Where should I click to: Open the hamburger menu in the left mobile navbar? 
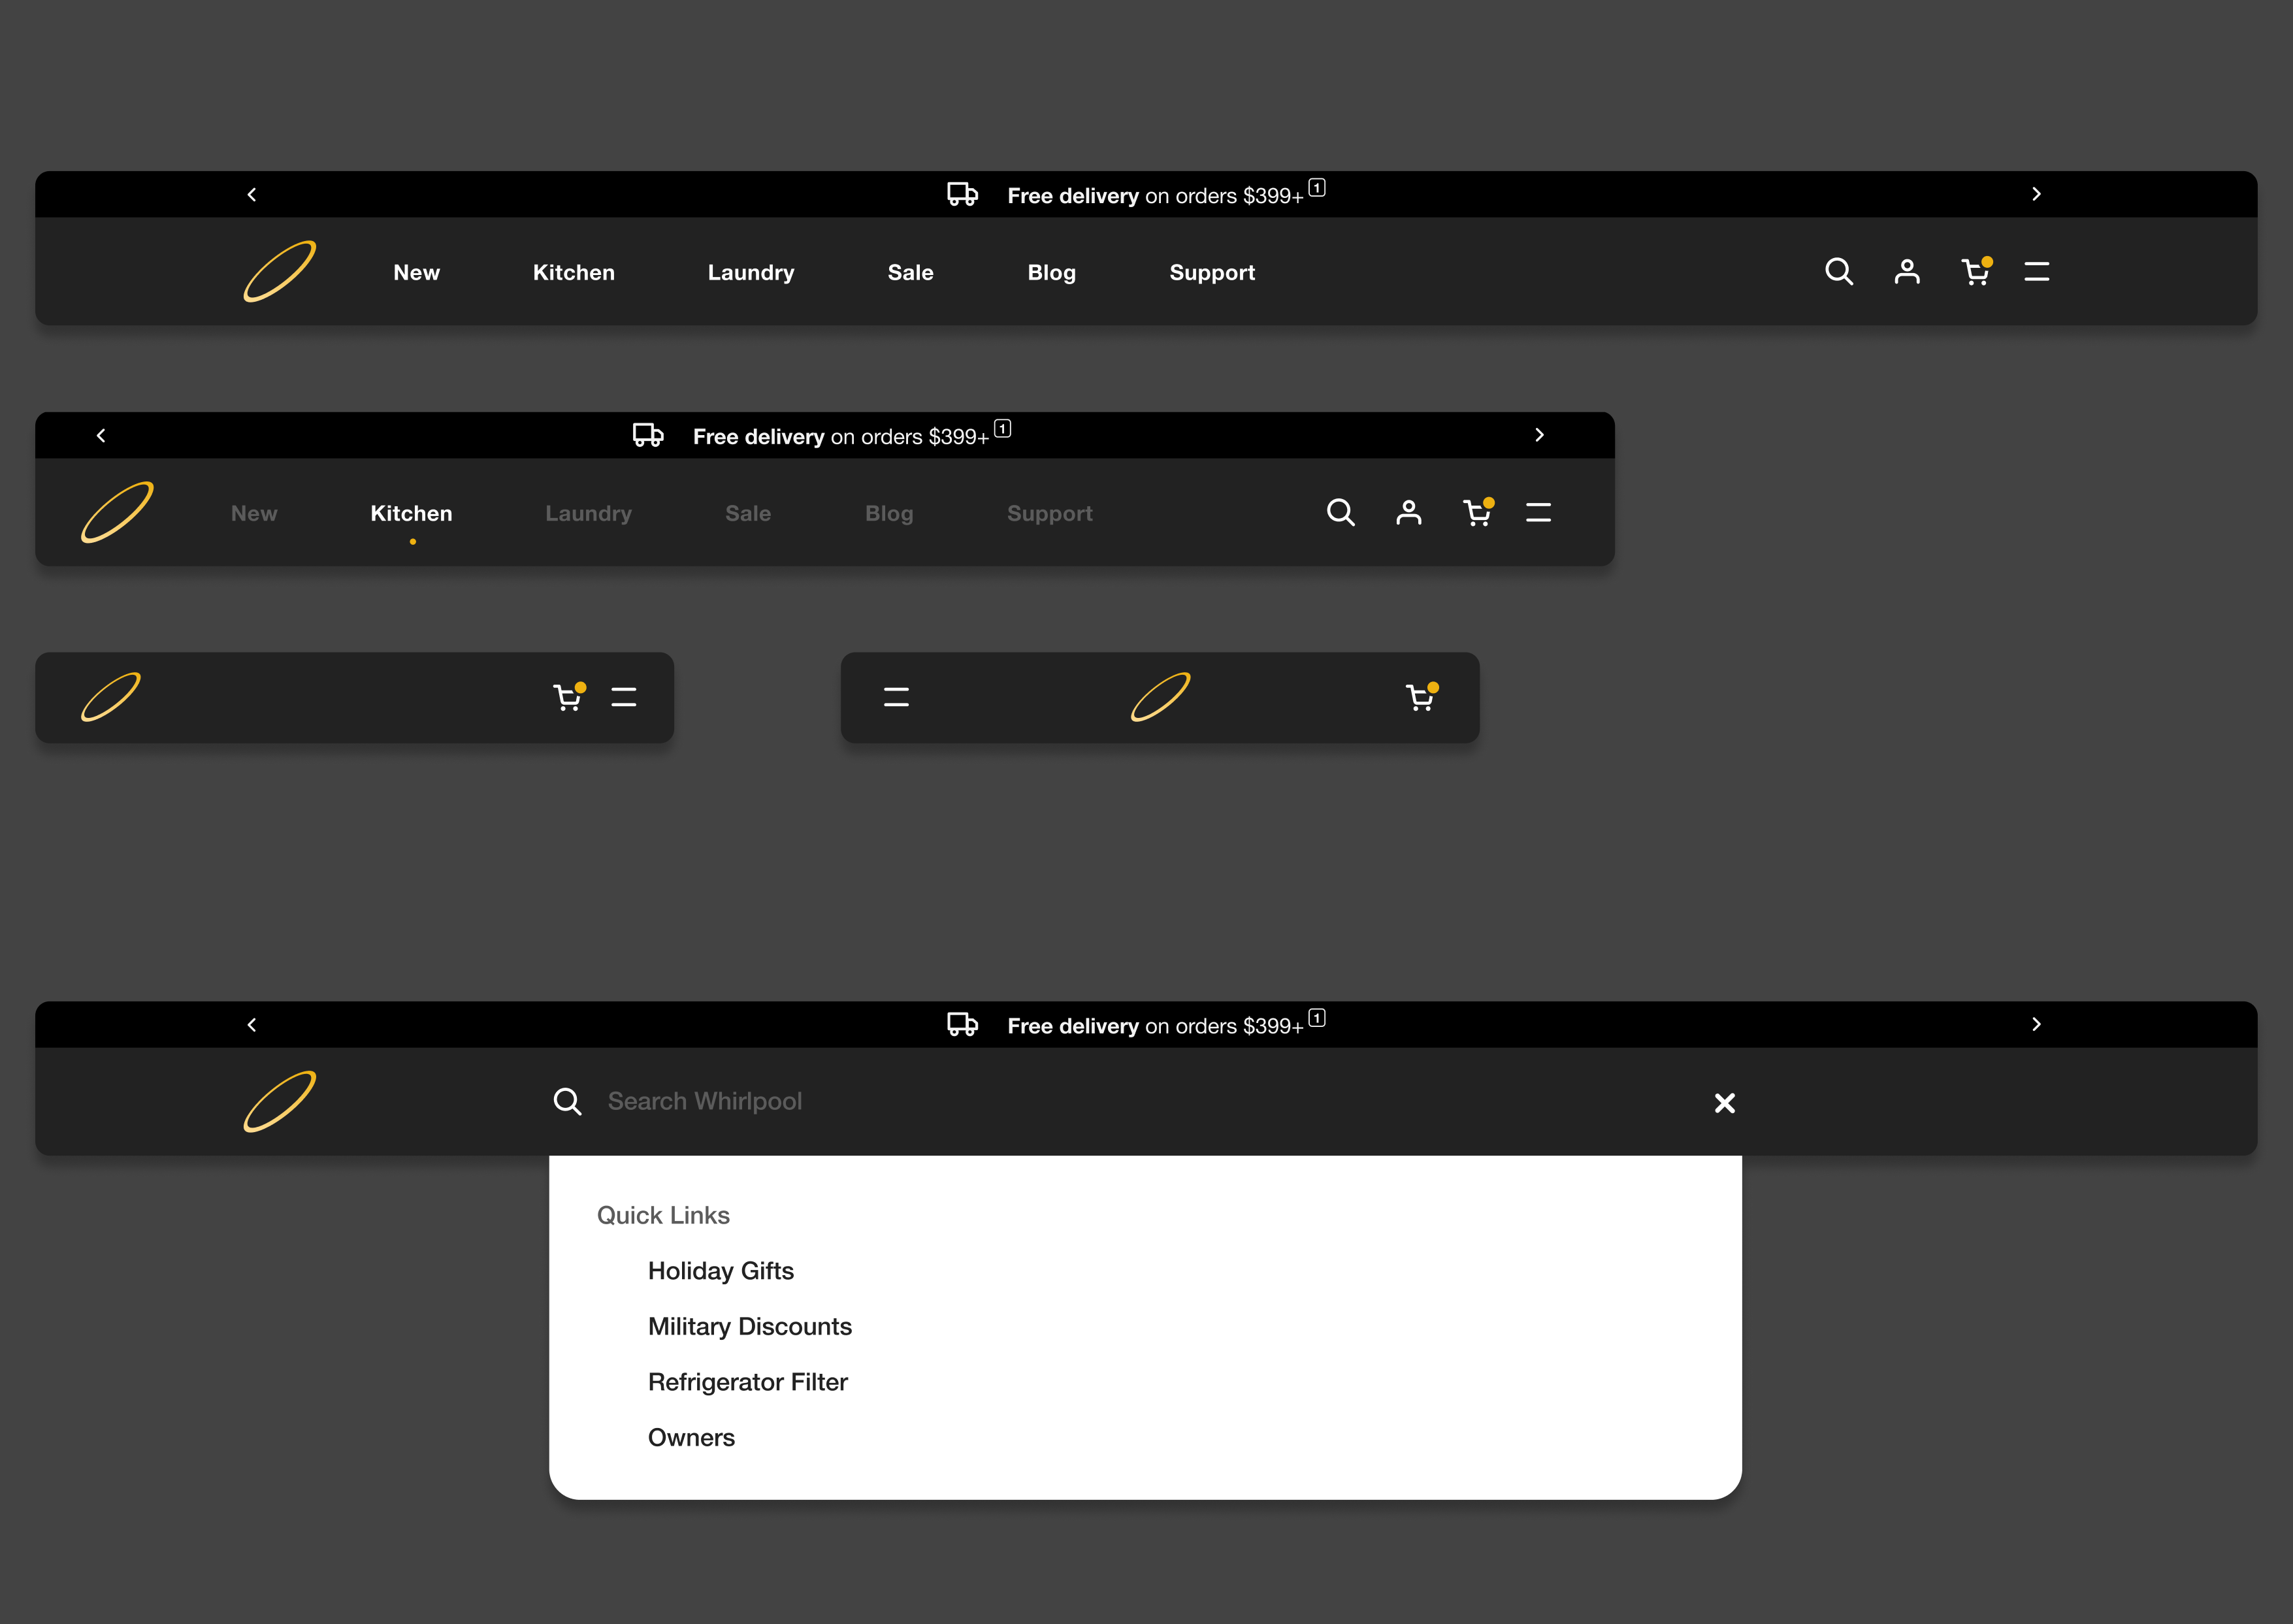pos(624,697)
